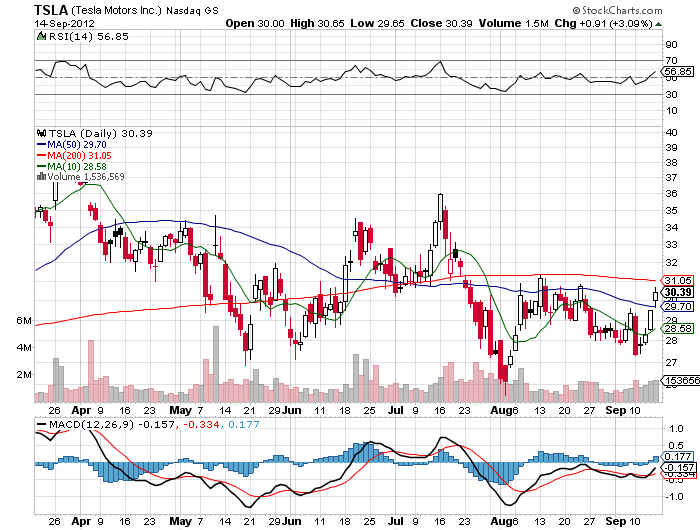
Task: Click the MACD histogram value 0.177 axis label
Action: pyautogui.click(x=678, y=456)
